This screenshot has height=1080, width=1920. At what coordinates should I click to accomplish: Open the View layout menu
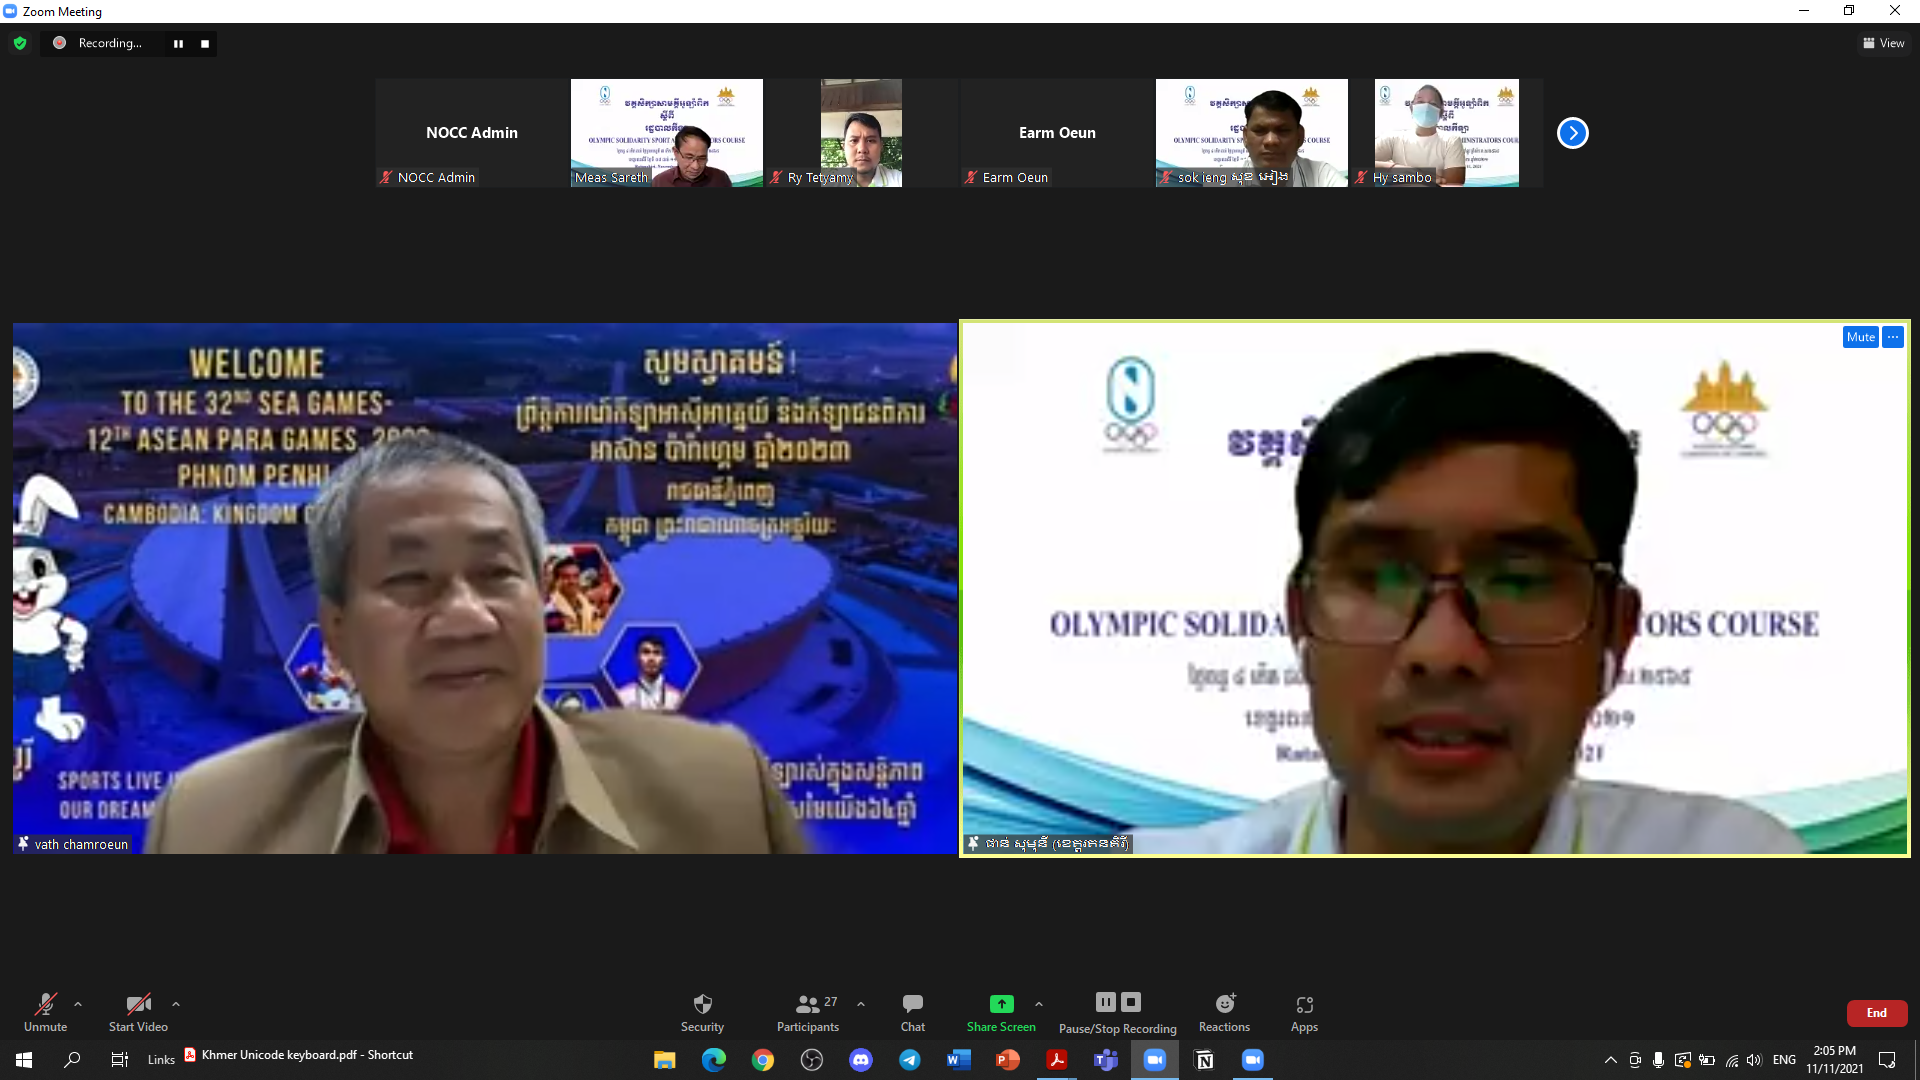point(1884,43)
